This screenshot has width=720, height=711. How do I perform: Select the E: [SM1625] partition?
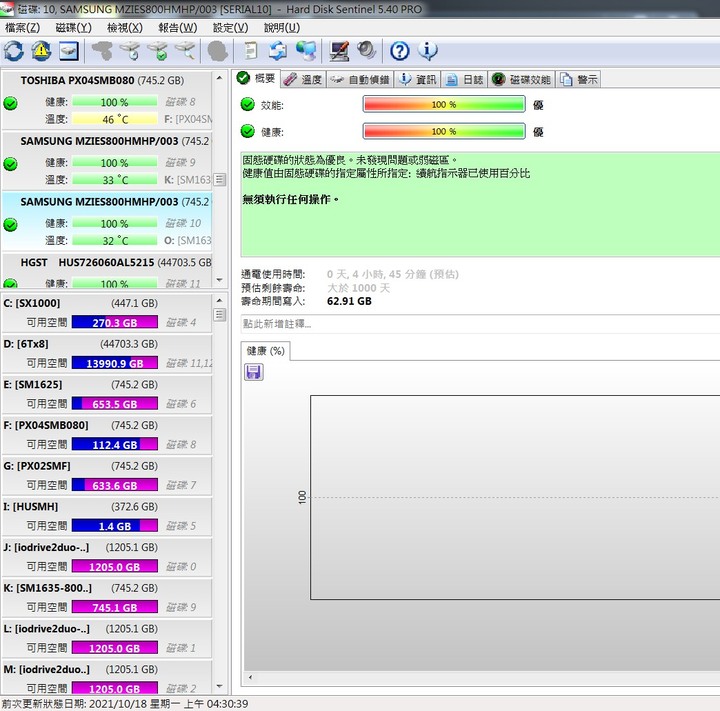[x=107, y=394]
